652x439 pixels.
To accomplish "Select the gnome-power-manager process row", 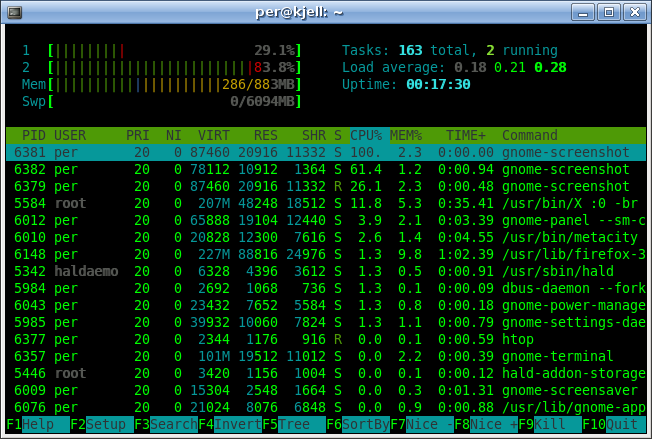I will [326, 306].
